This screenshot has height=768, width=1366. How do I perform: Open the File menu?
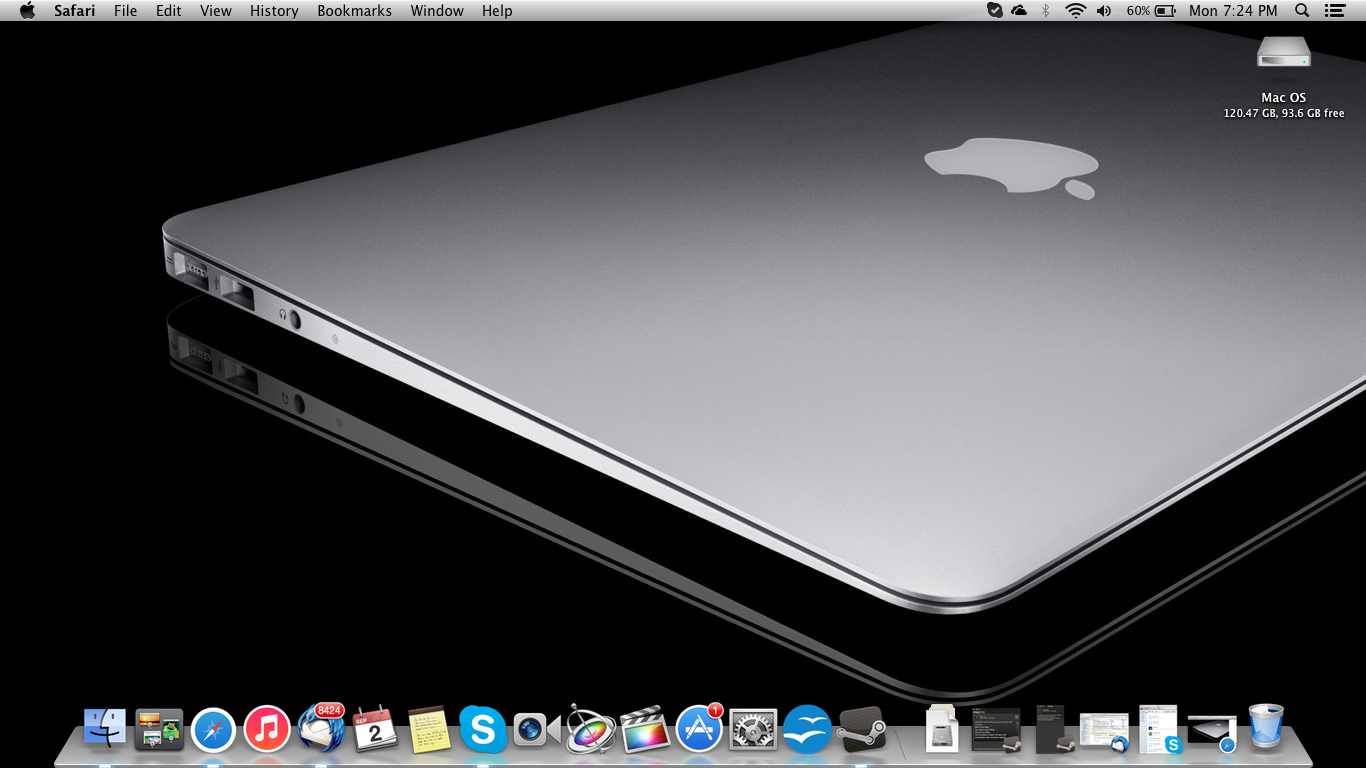126,11
